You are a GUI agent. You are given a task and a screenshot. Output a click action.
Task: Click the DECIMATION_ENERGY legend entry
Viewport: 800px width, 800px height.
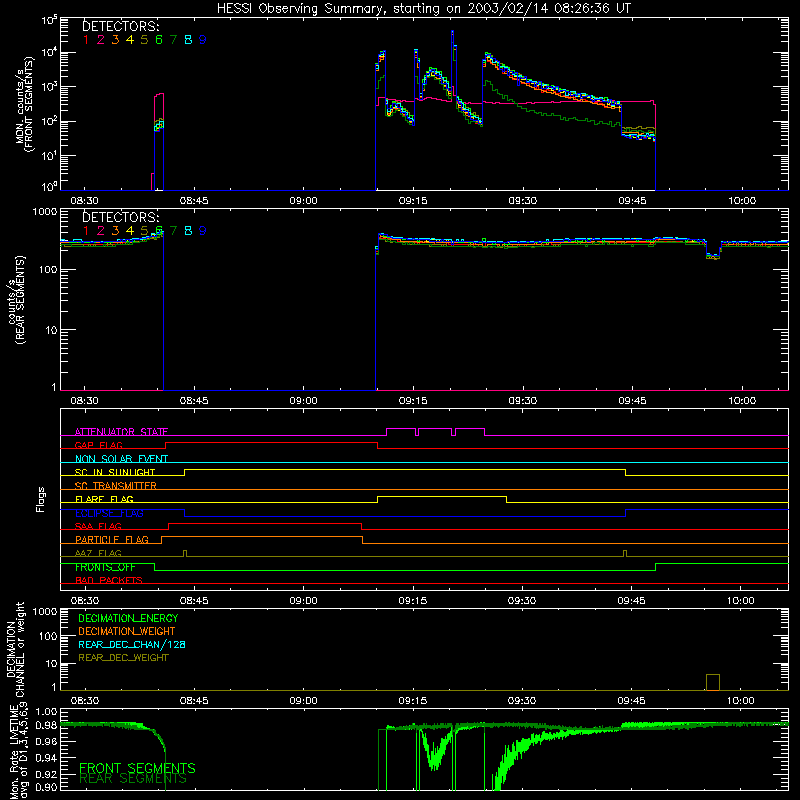(x=128, y=618)
